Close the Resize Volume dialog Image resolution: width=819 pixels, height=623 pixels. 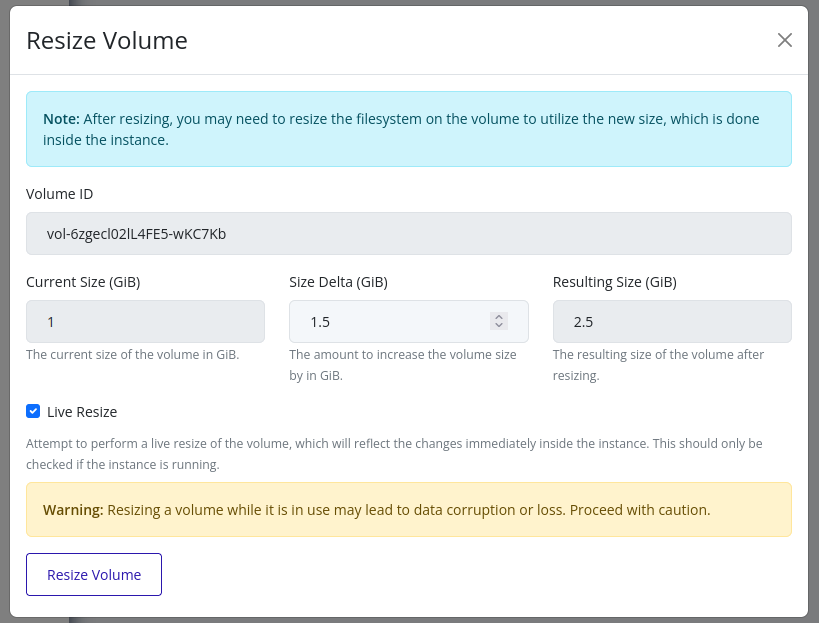785,40
